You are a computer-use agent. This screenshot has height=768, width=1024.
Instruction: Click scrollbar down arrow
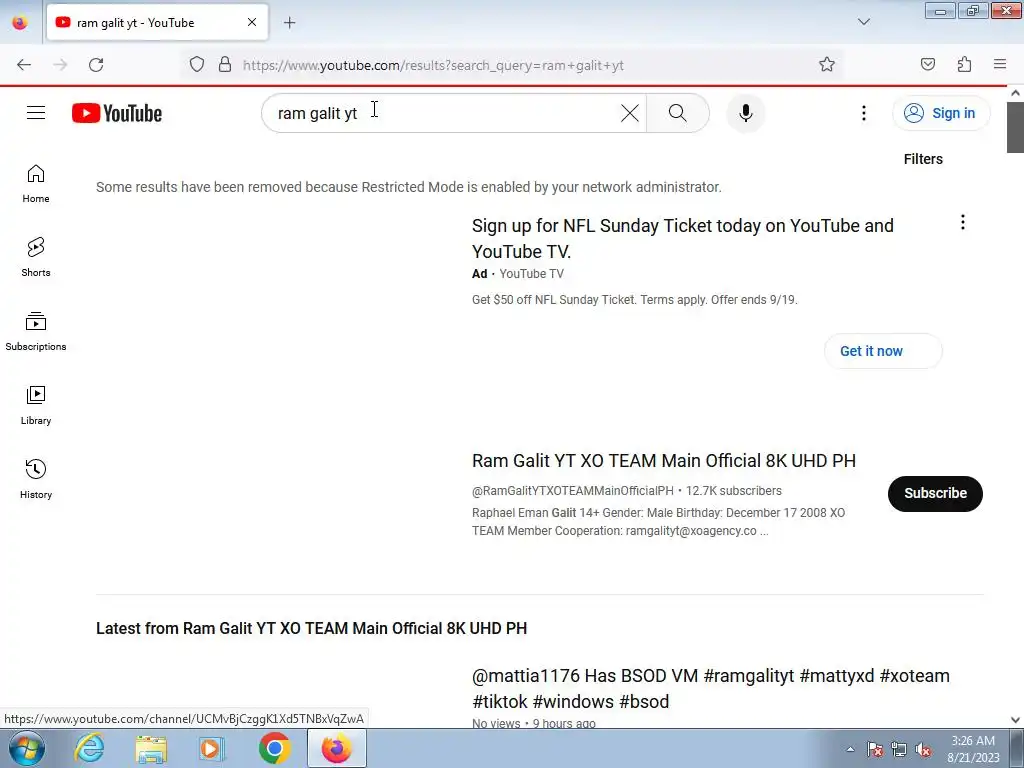tap(1015, 720)
